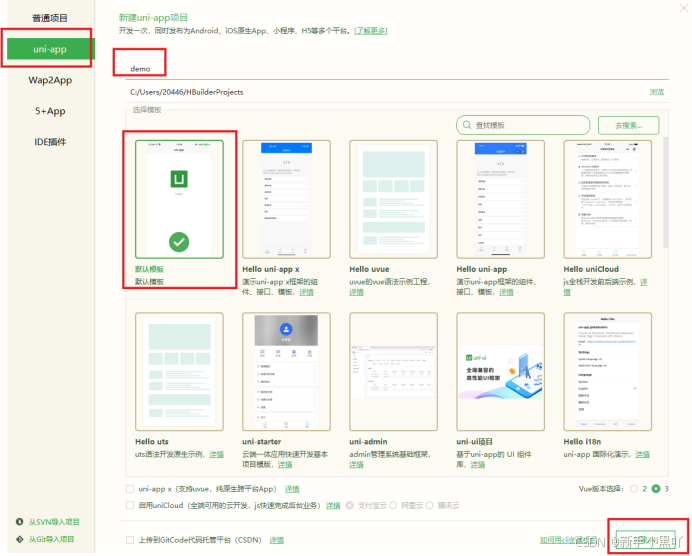This screenshot has width=692, height=556.
Task: Open 详情 link under Hello i18n
Action: pyautogui.click(x=642, y=454)
